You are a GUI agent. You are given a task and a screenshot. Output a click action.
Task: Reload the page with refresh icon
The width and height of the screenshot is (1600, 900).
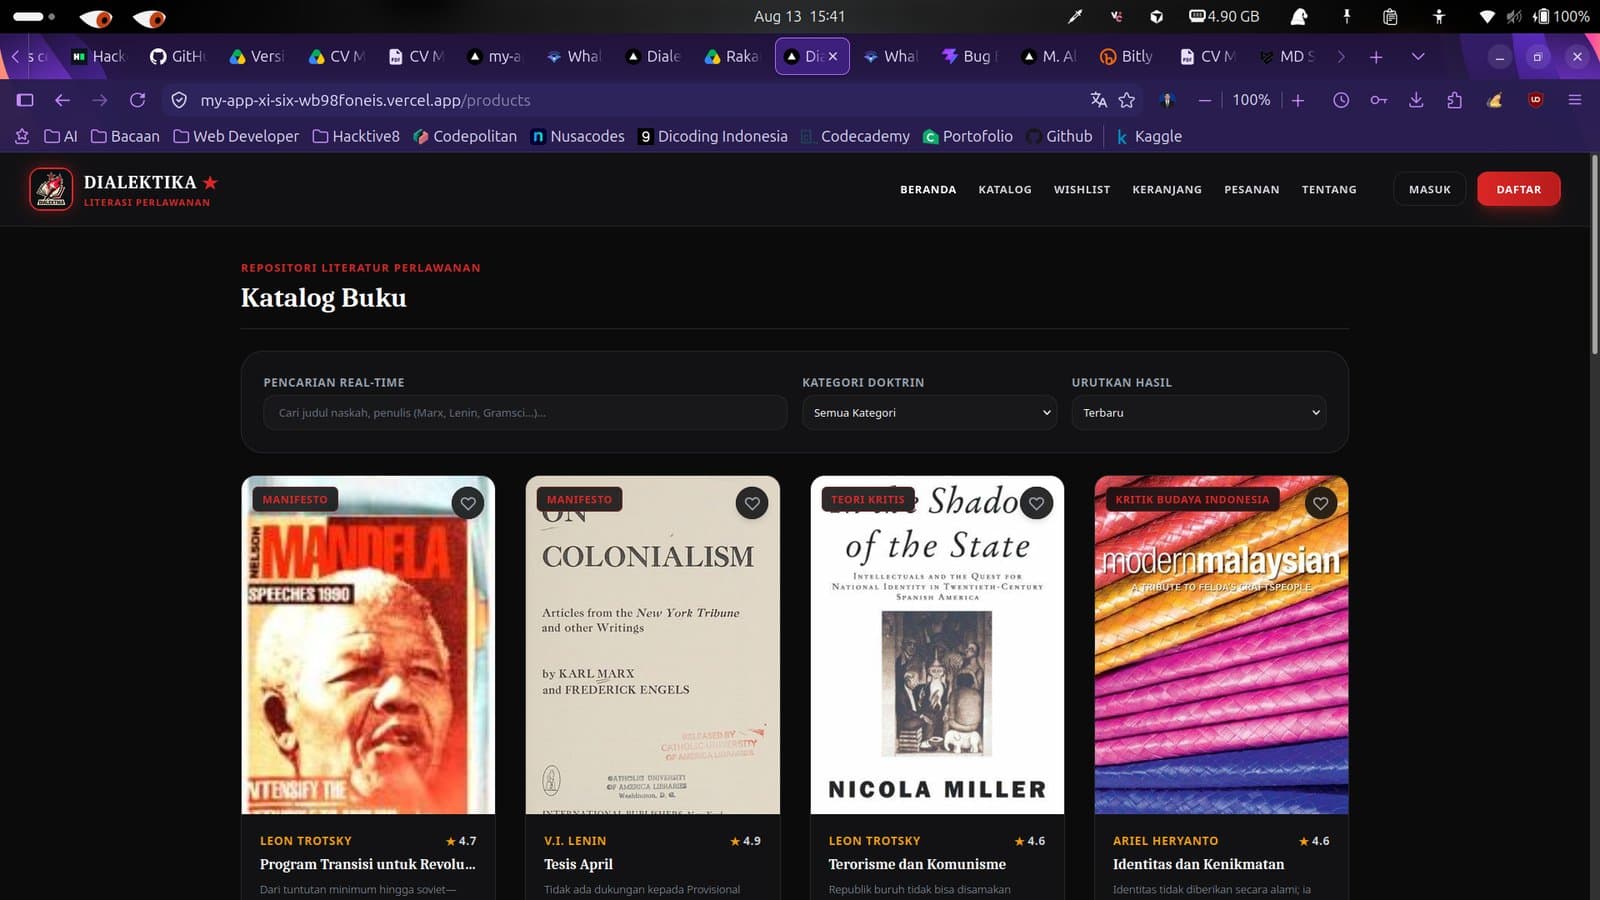pyautogui.click(x=138, y=100)
